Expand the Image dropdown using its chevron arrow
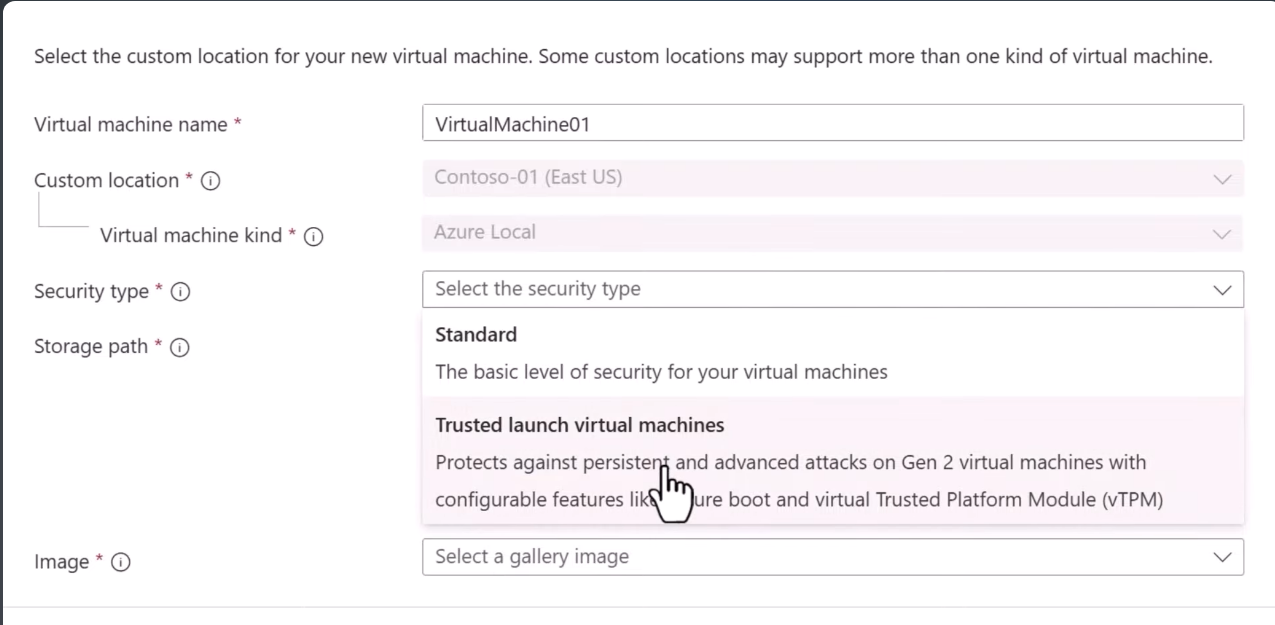This screenshot has width=1275, height=625. point(1221,557)
